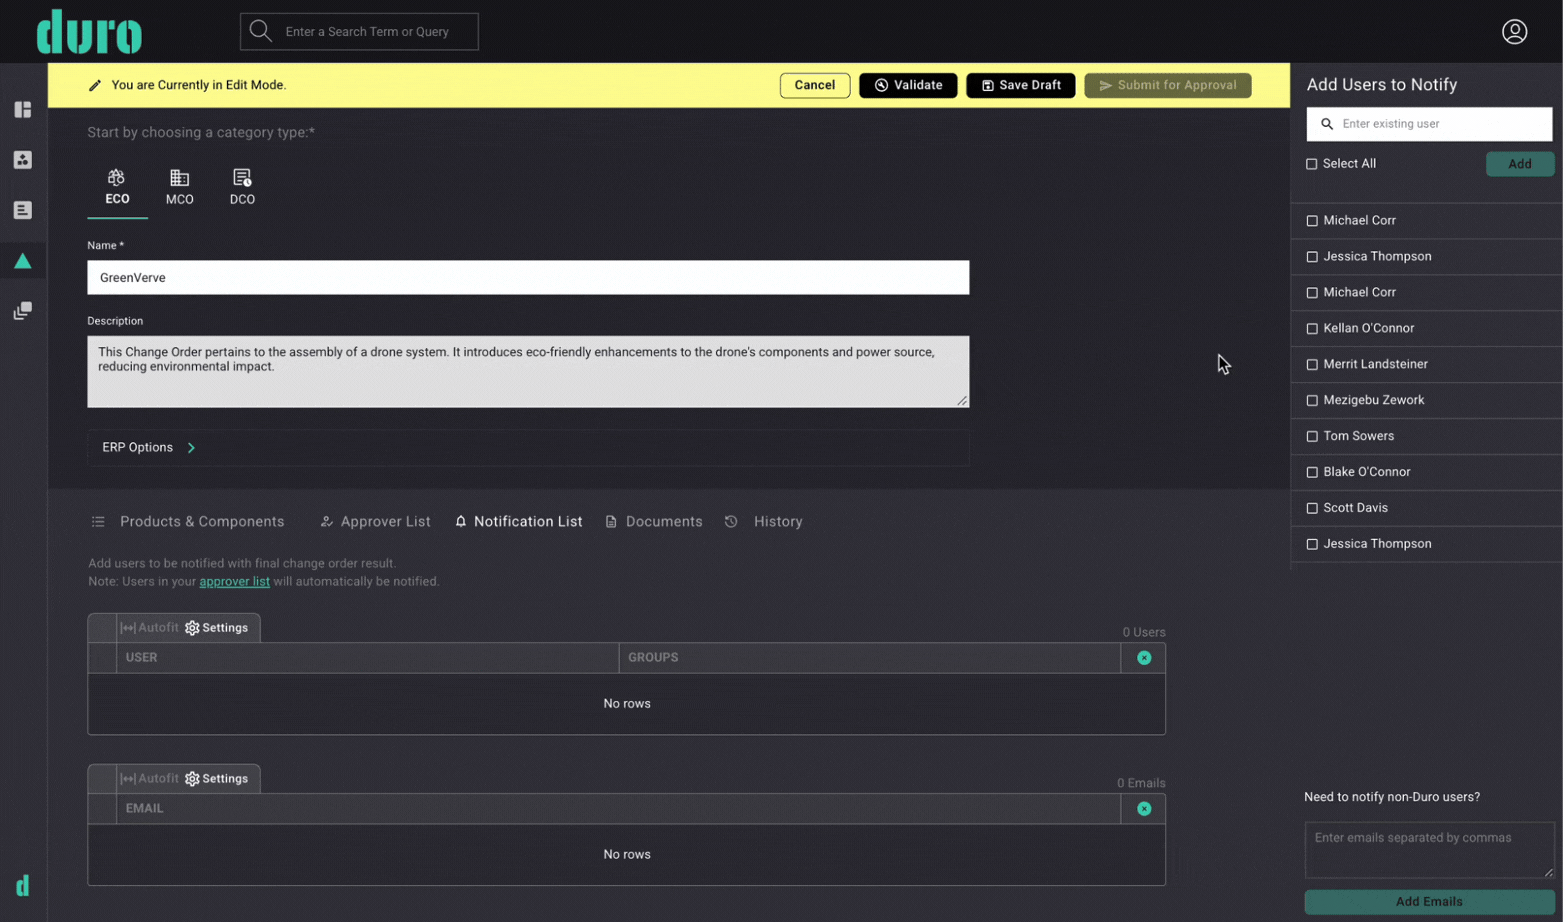
Task: Check the first Jessica Thompson user
Action: pyautogui.click(x=1314, y=257)
